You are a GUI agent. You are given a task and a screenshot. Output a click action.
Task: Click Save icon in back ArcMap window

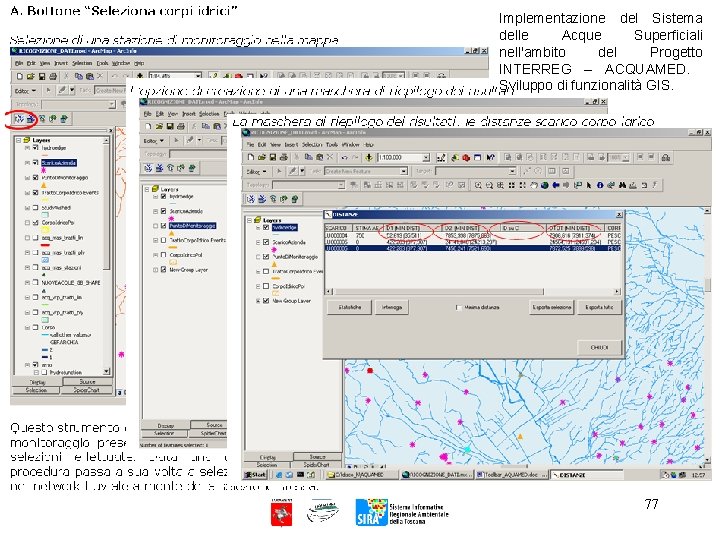(41, 76)
